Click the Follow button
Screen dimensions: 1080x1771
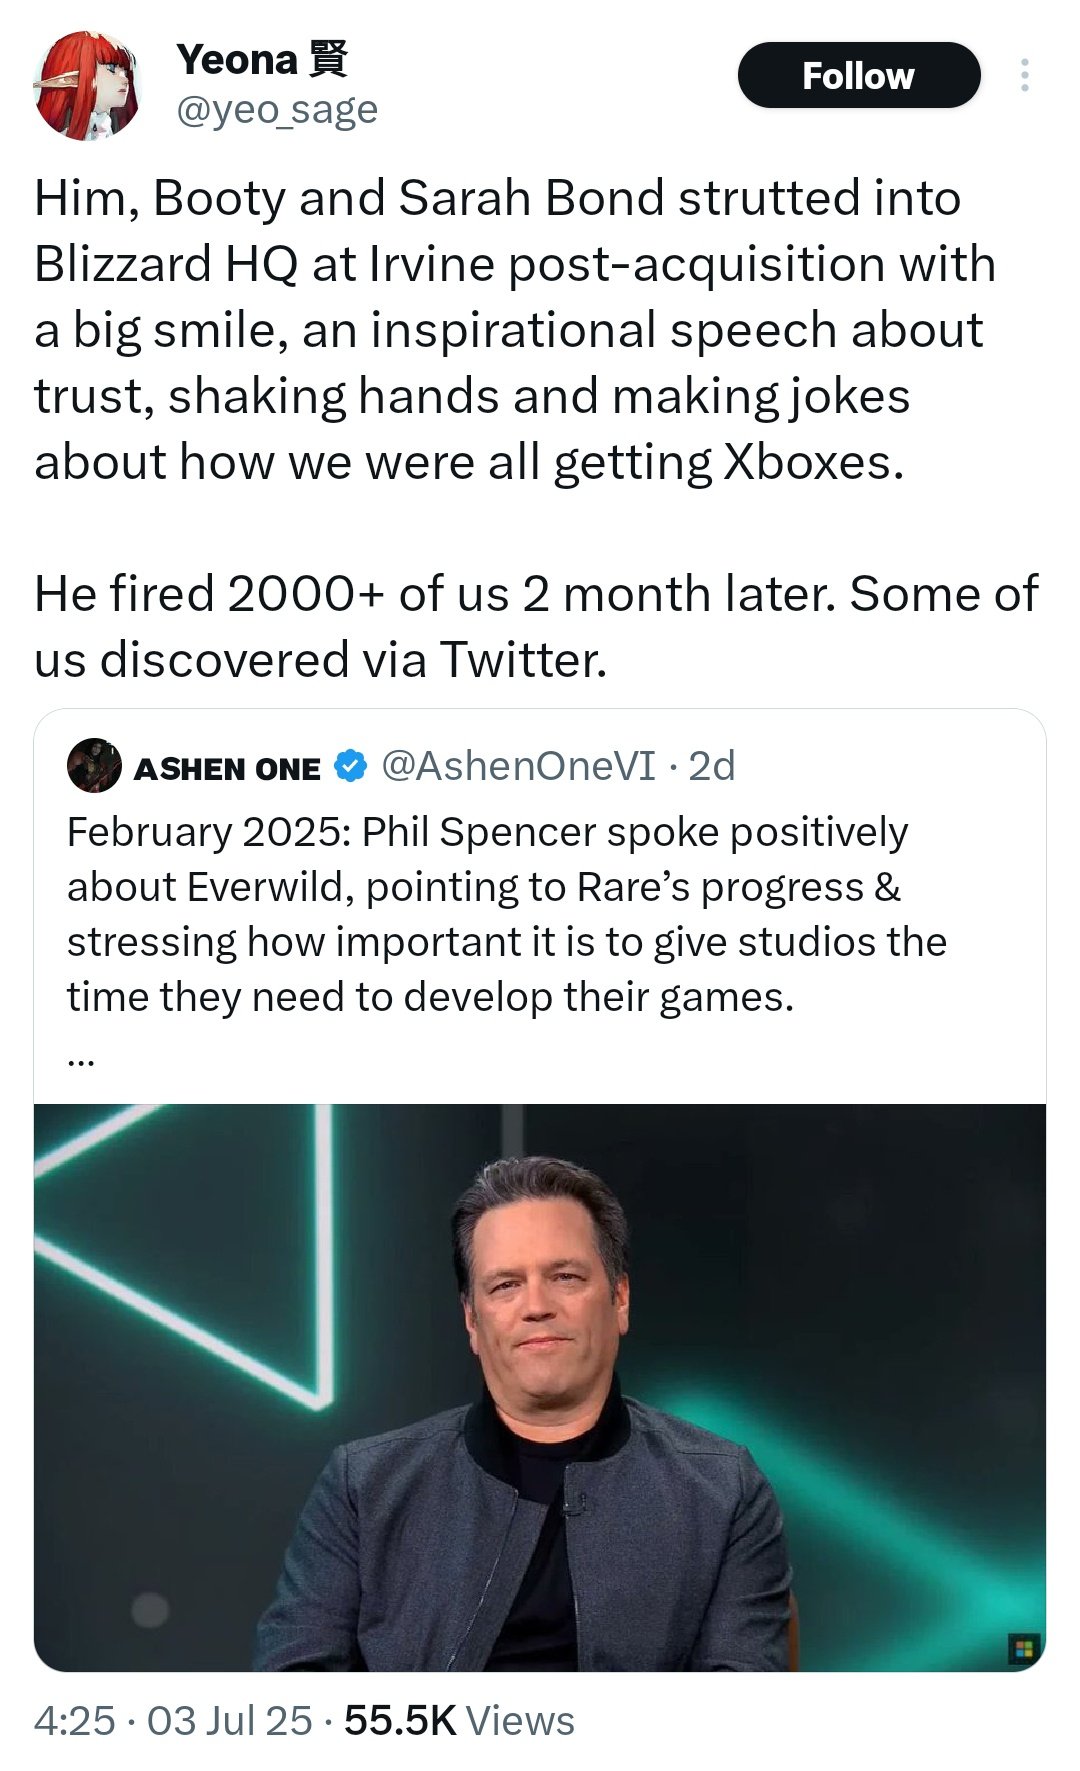859,75
